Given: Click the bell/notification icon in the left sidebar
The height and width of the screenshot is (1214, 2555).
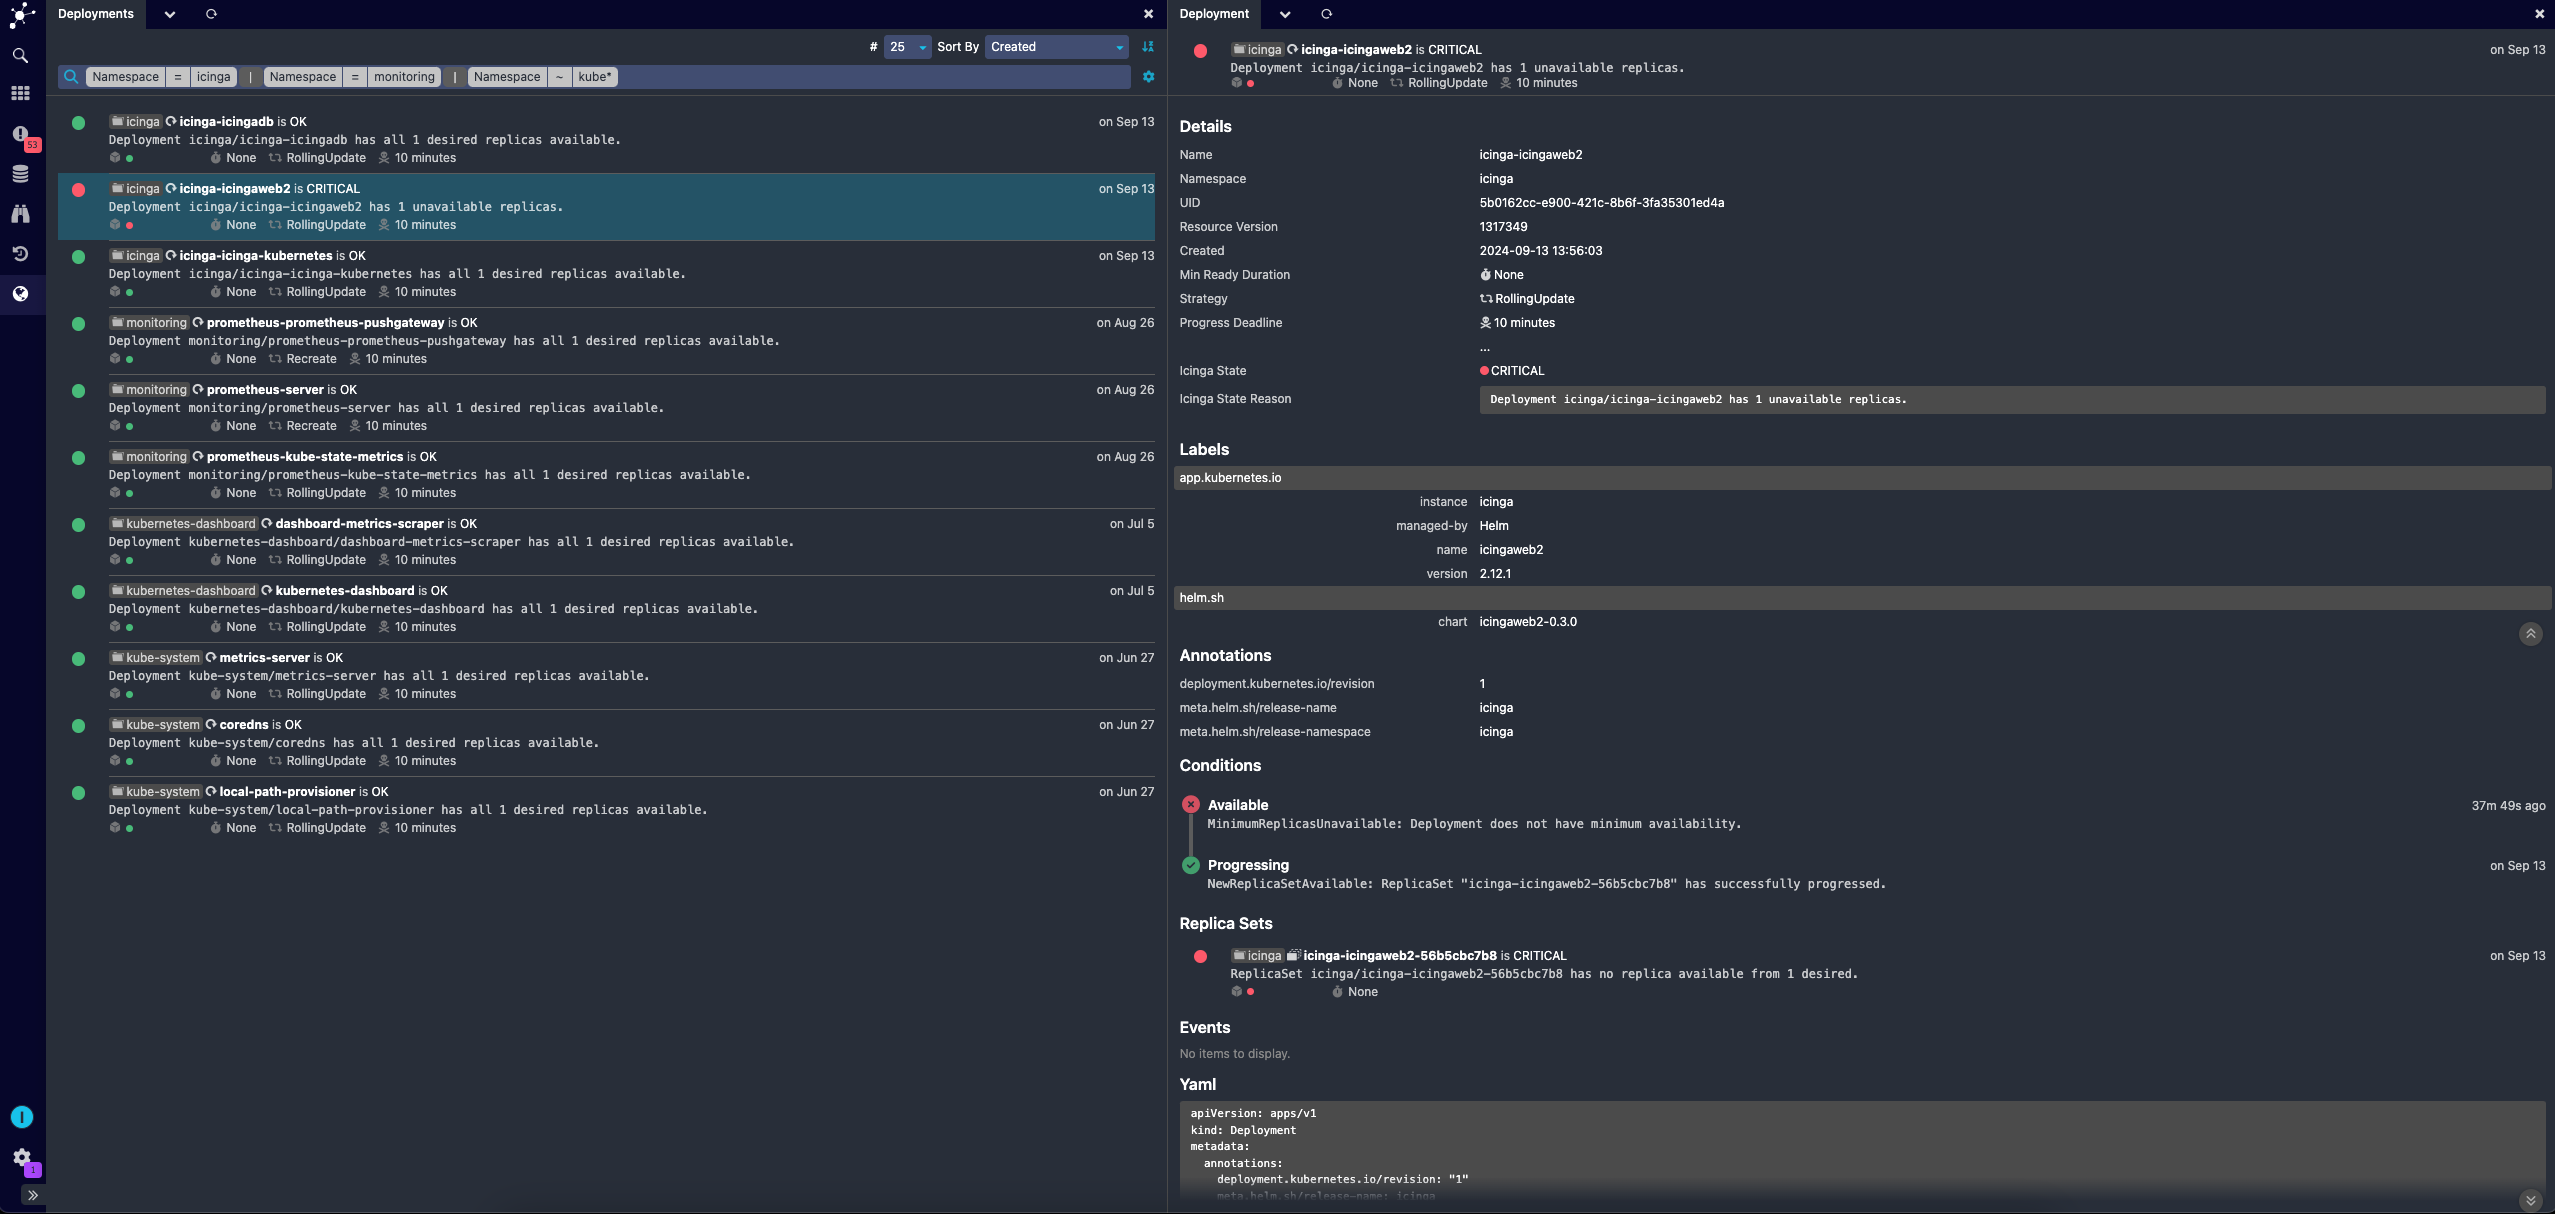Looking at the screenshot, I should [x=21, y=134].
